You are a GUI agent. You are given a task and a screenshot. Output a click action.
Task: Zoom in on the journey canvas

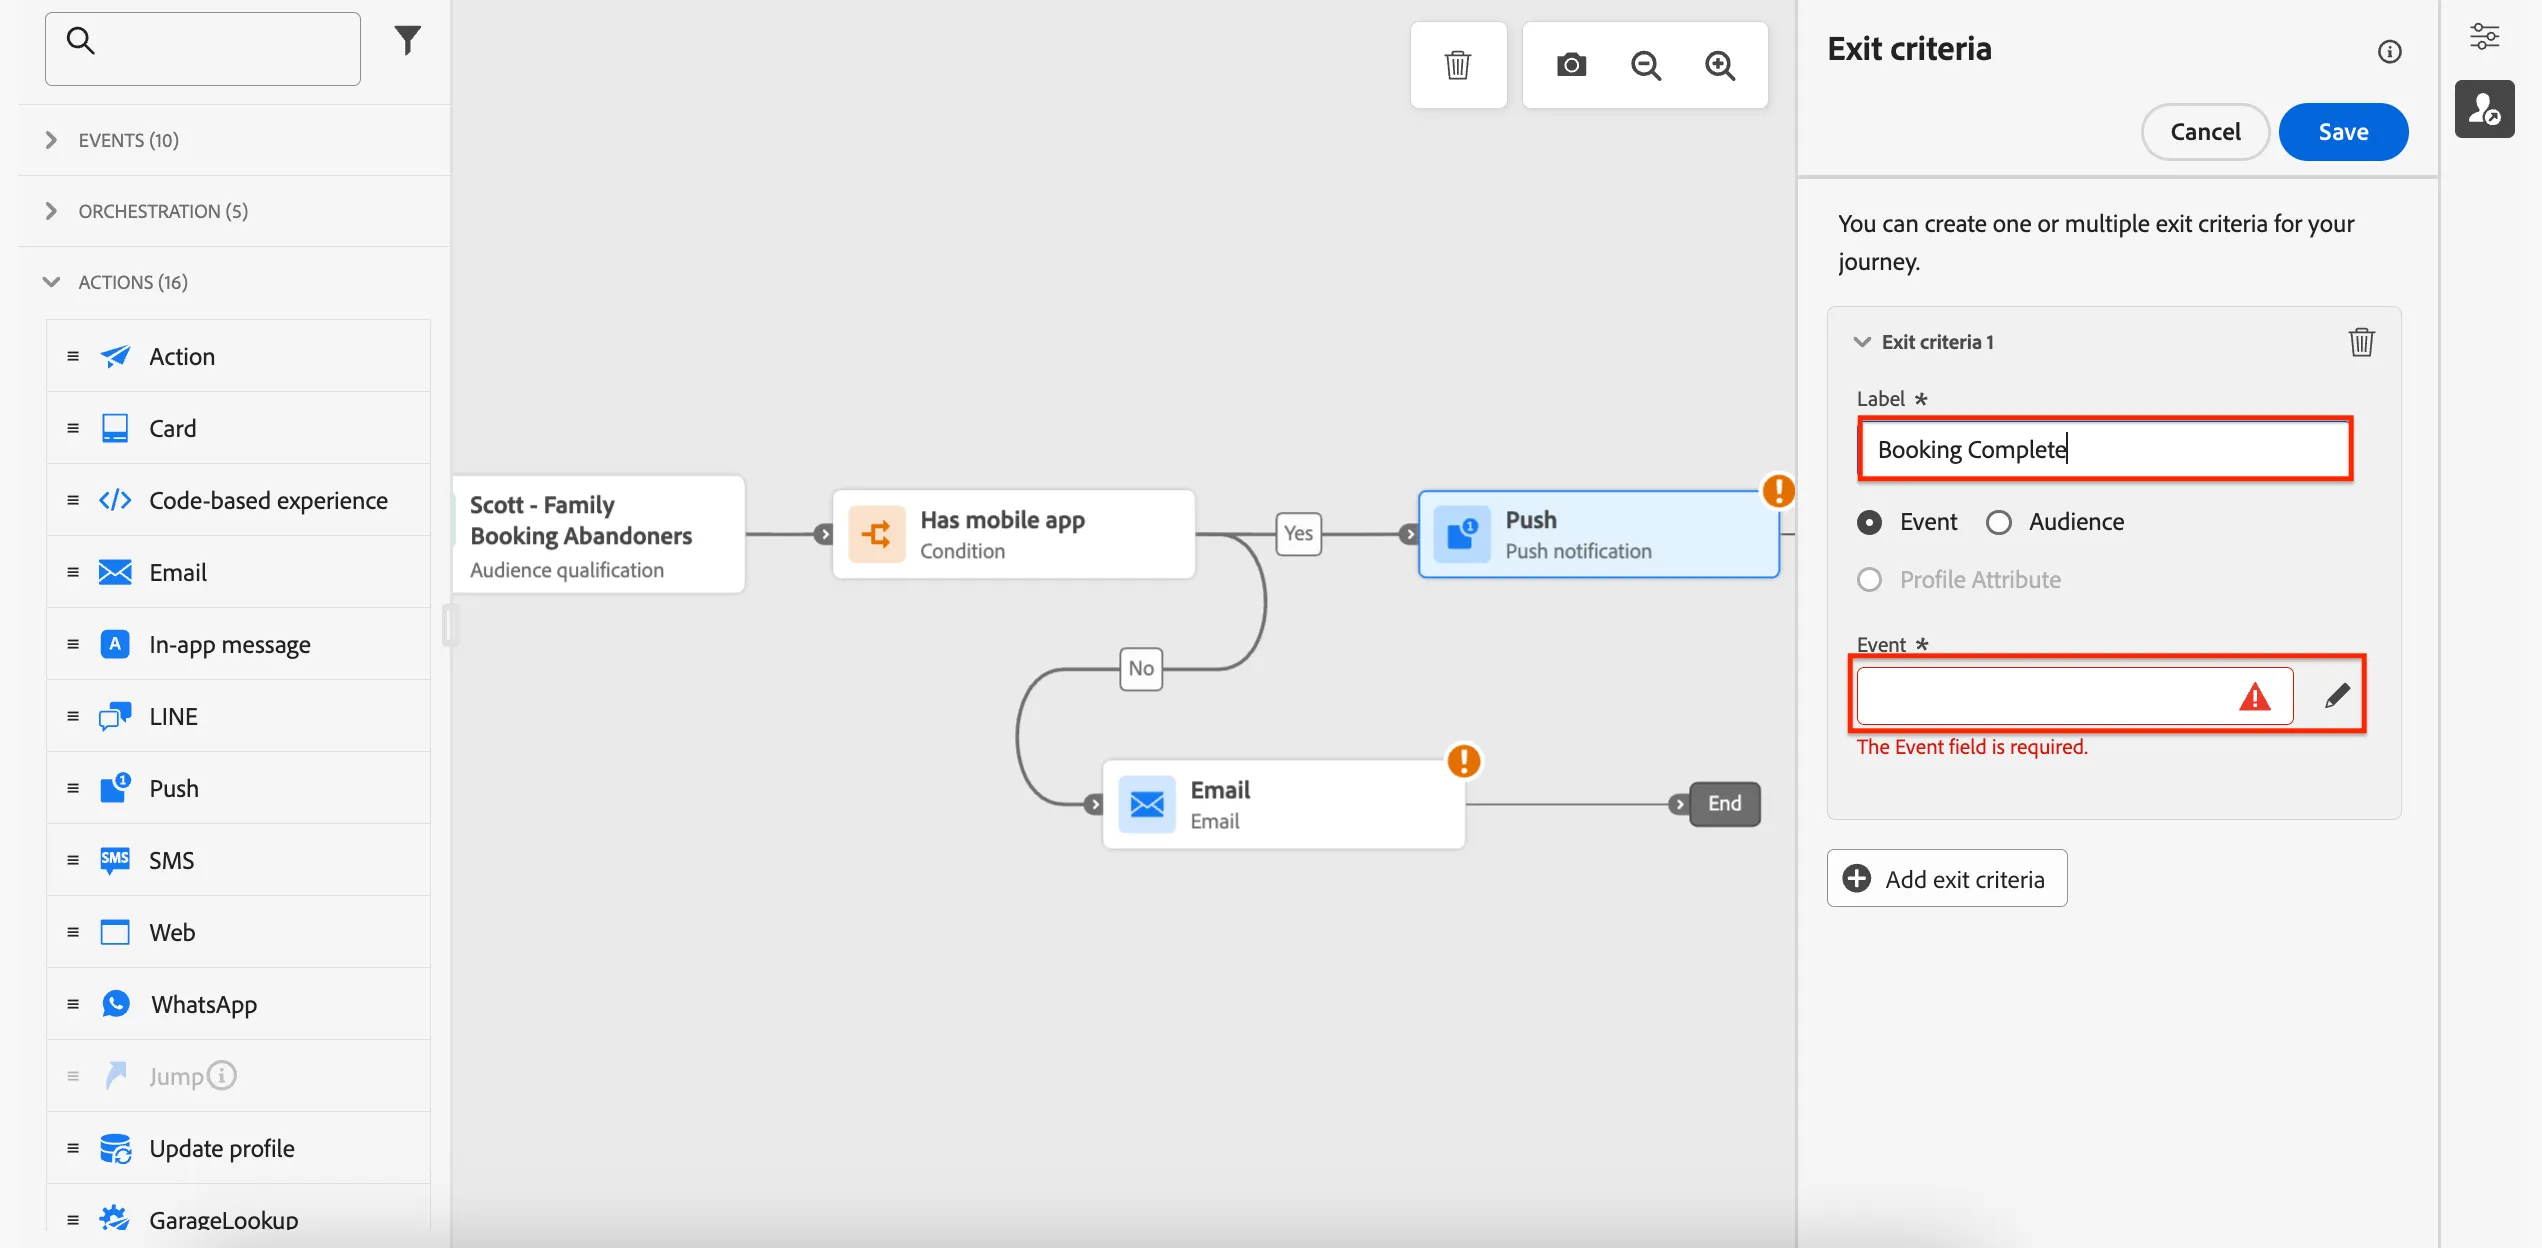[1719, 65]
